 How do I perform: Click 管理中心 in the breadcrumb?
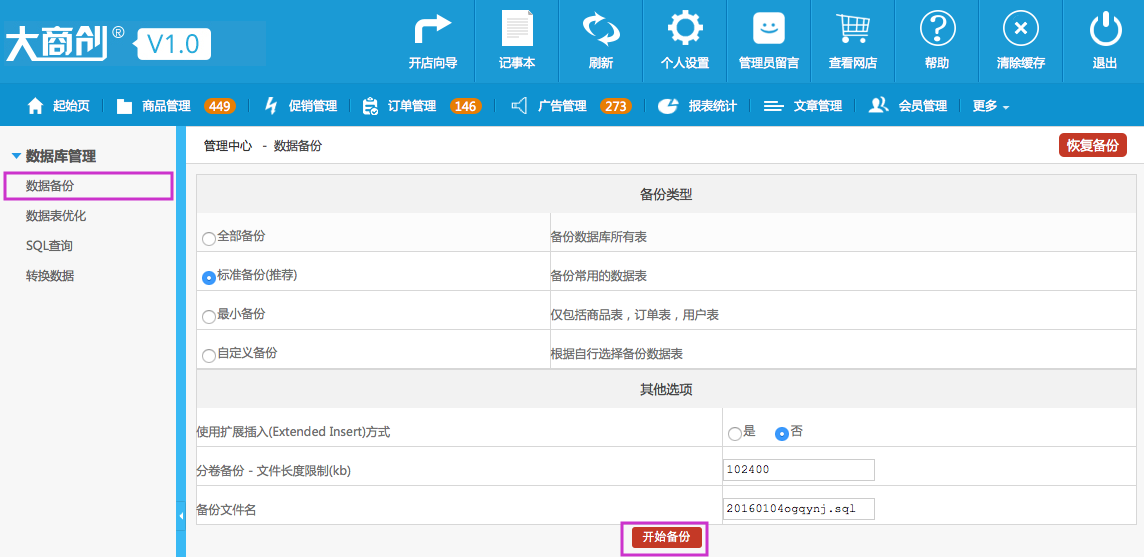228,146
